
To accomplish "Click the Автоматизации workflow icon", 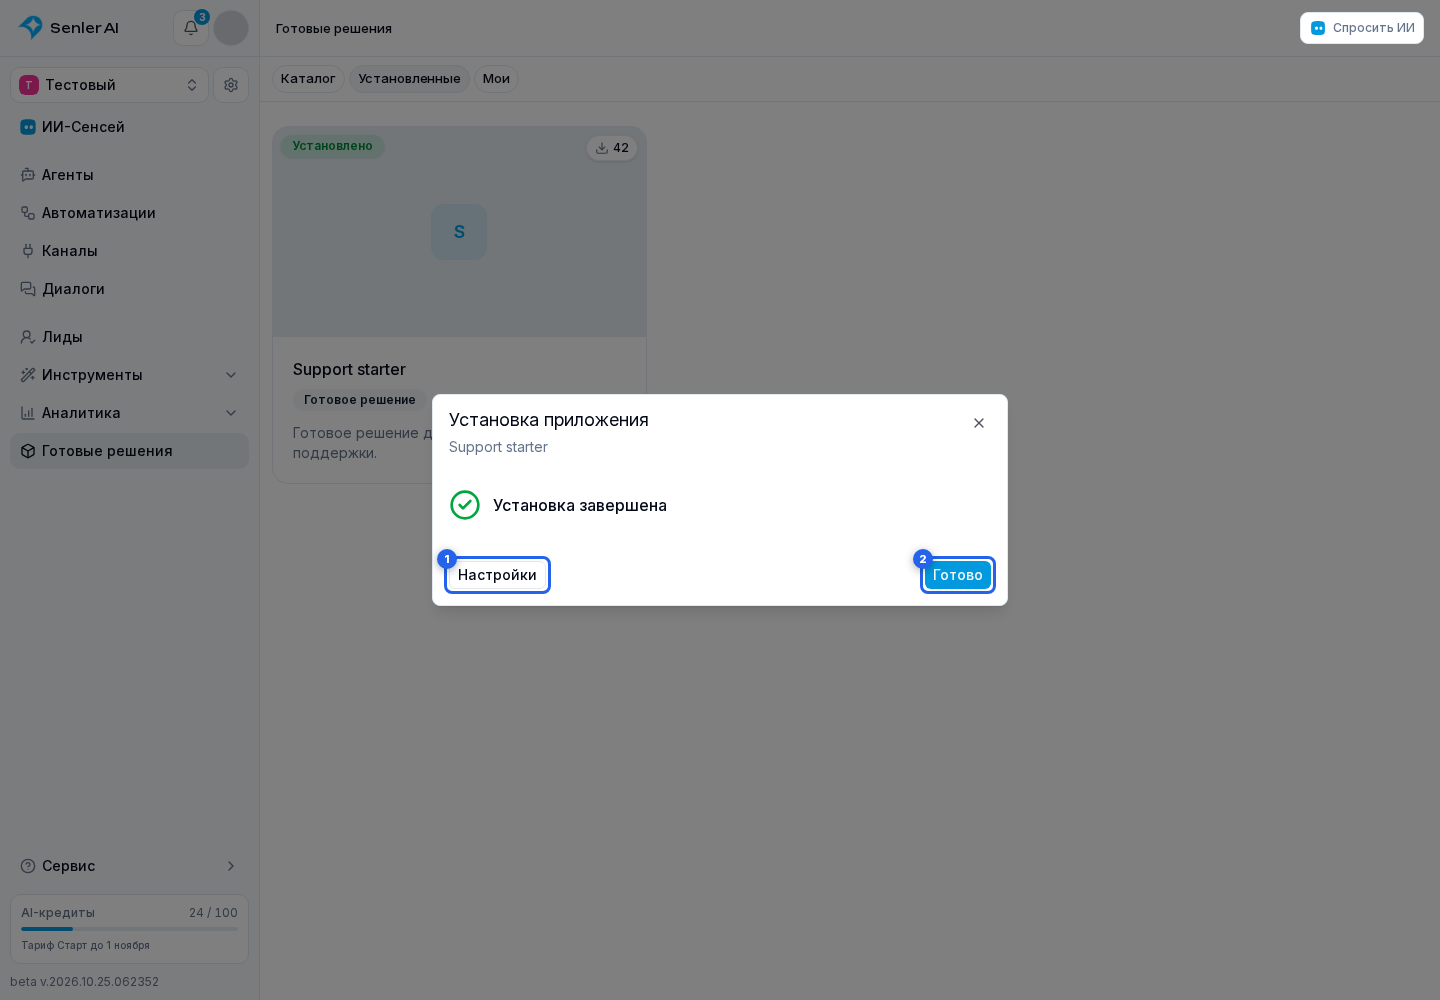I will pos(28,213).
